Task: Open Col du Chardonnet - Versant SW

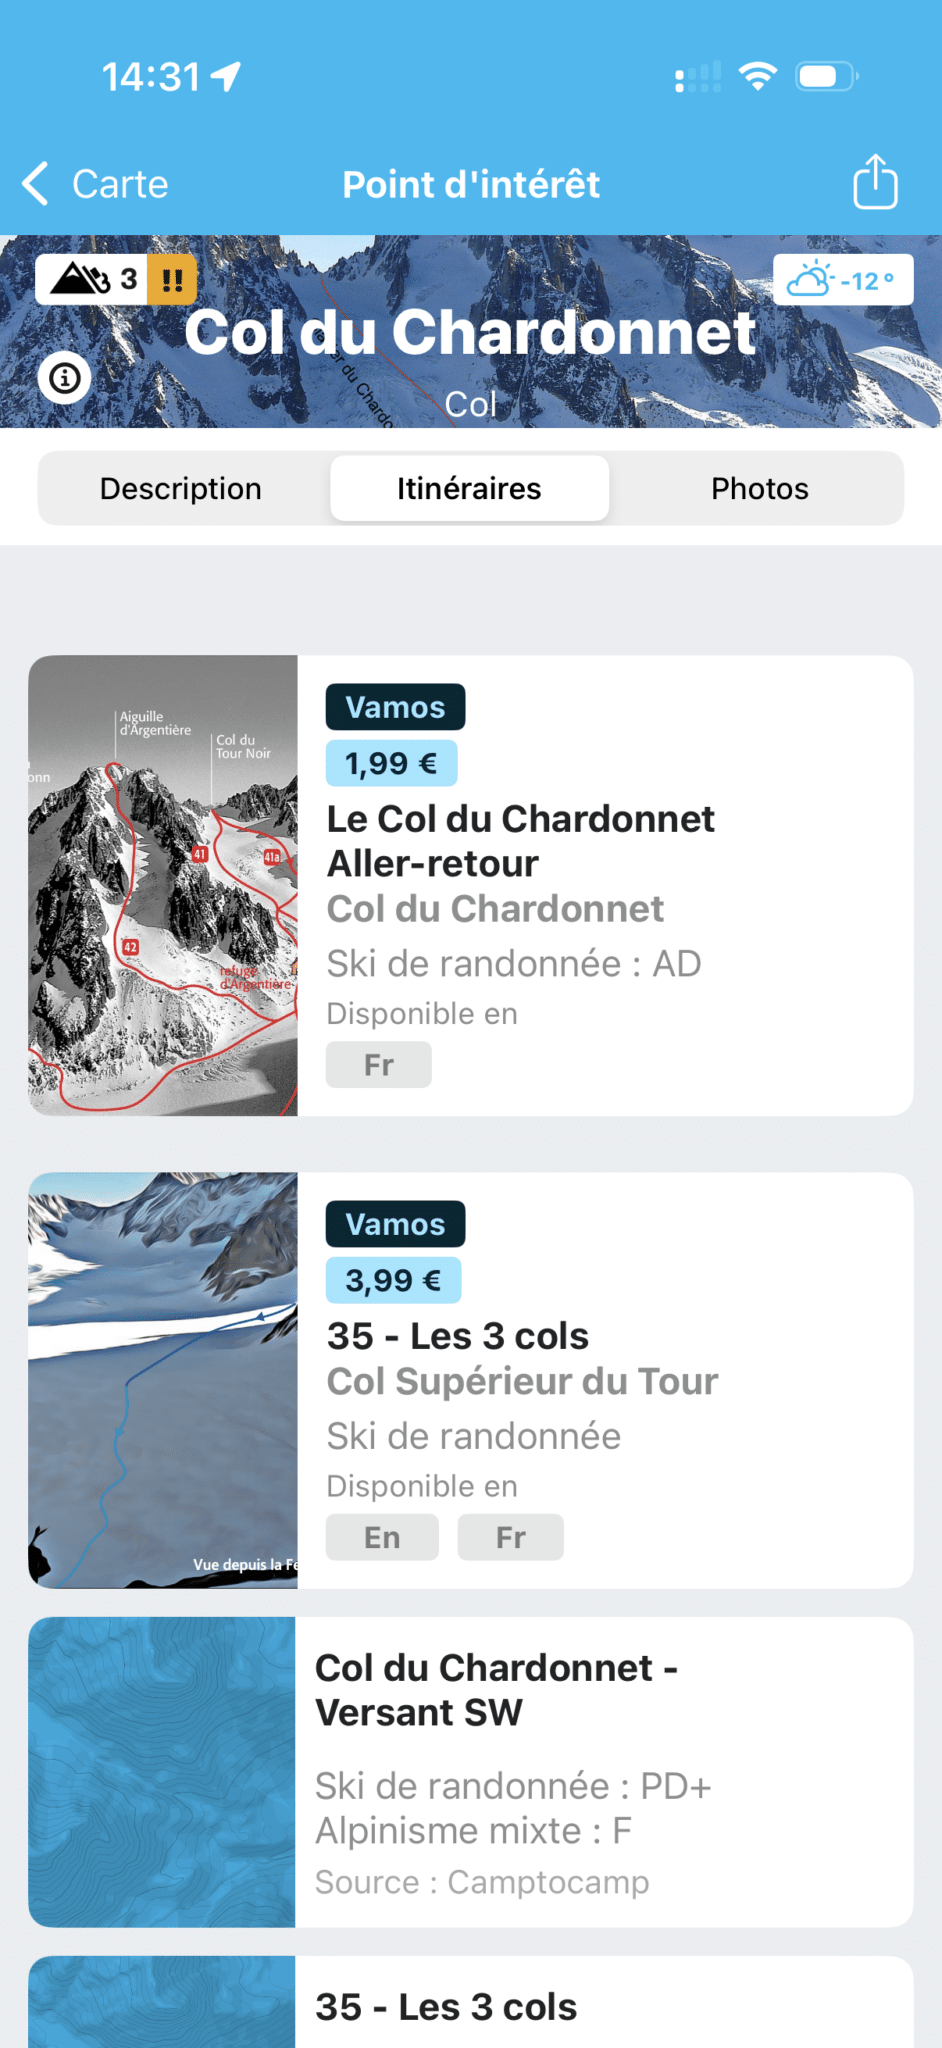Action: pyautogui.click(x=497, y=1690)
